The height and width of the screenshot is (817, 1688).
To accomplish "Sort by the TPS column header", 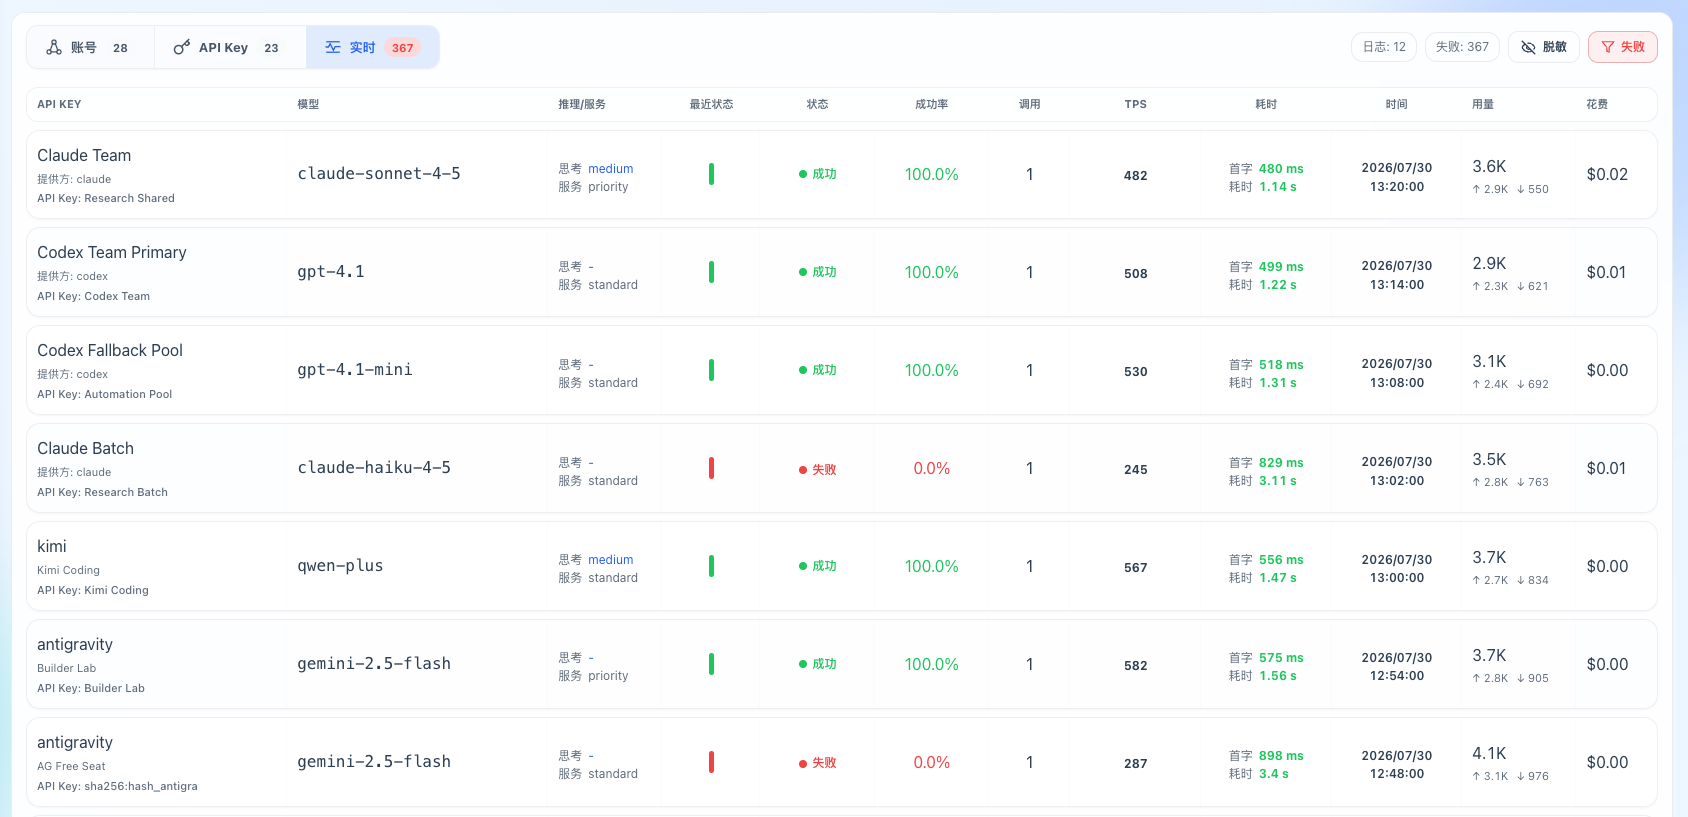I will (1135, 104).
